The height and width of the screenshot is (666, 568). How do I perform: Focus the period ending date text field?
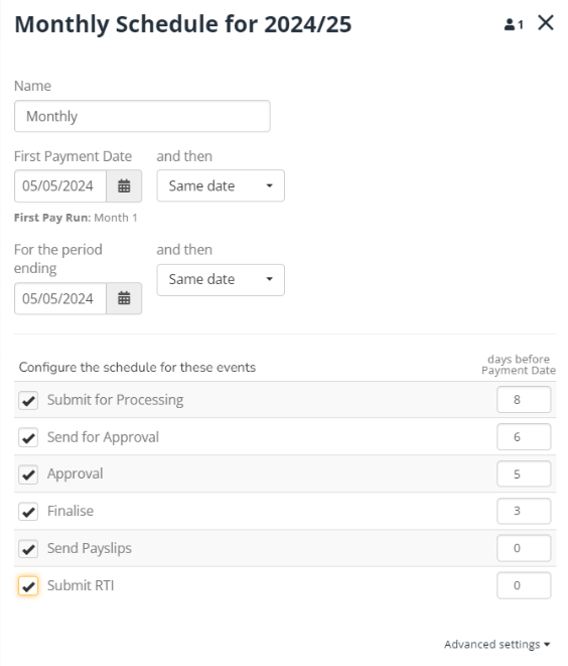pos(60,298)
